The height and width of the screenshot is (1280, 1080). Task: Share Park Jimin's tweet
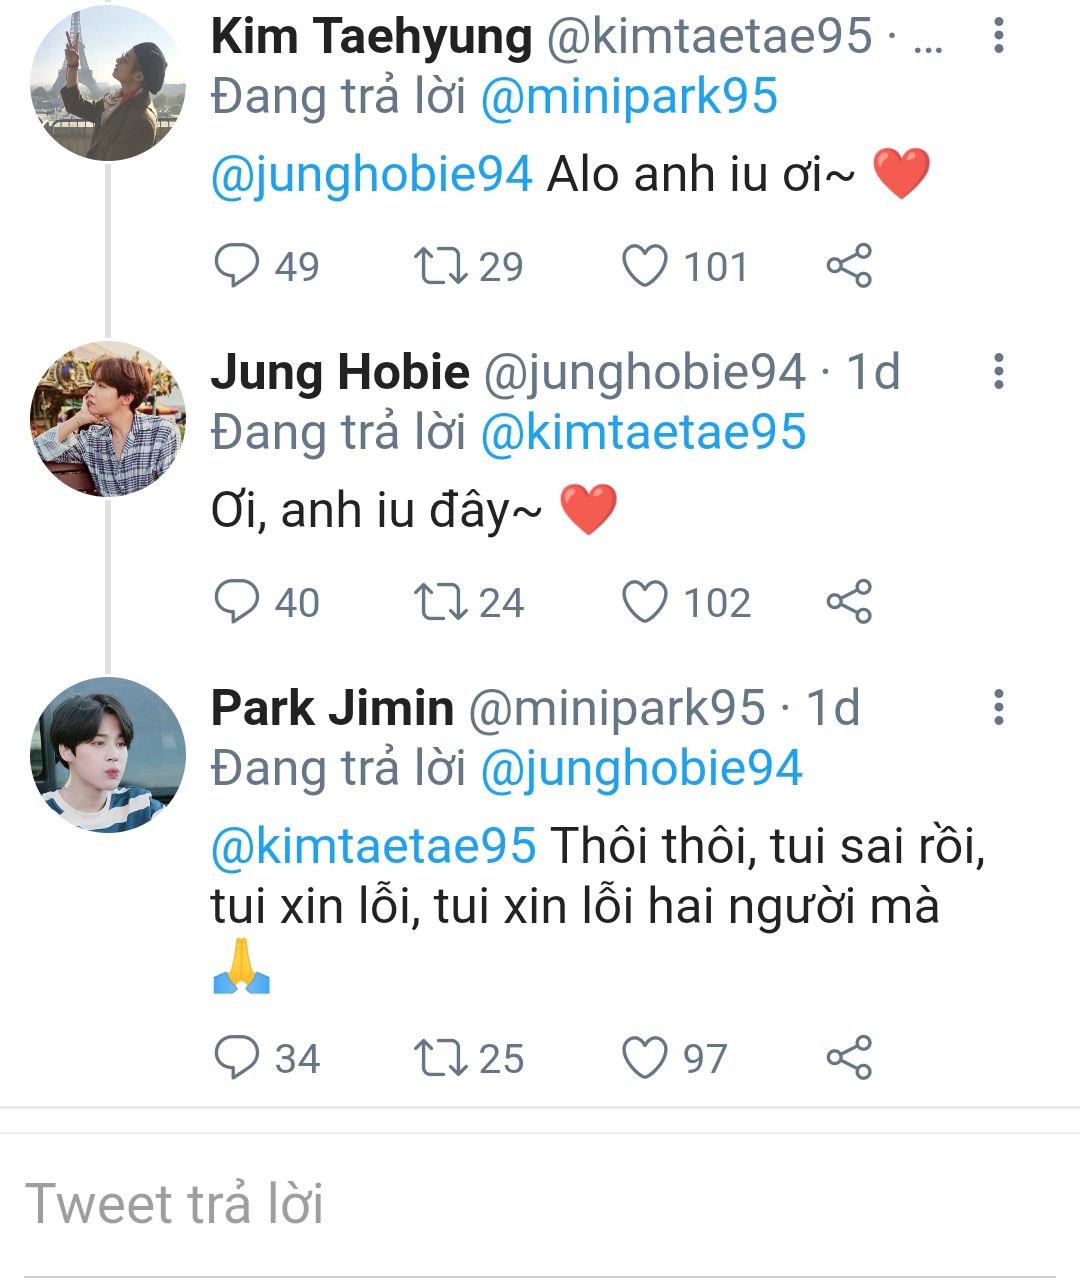click(849, 1058)
